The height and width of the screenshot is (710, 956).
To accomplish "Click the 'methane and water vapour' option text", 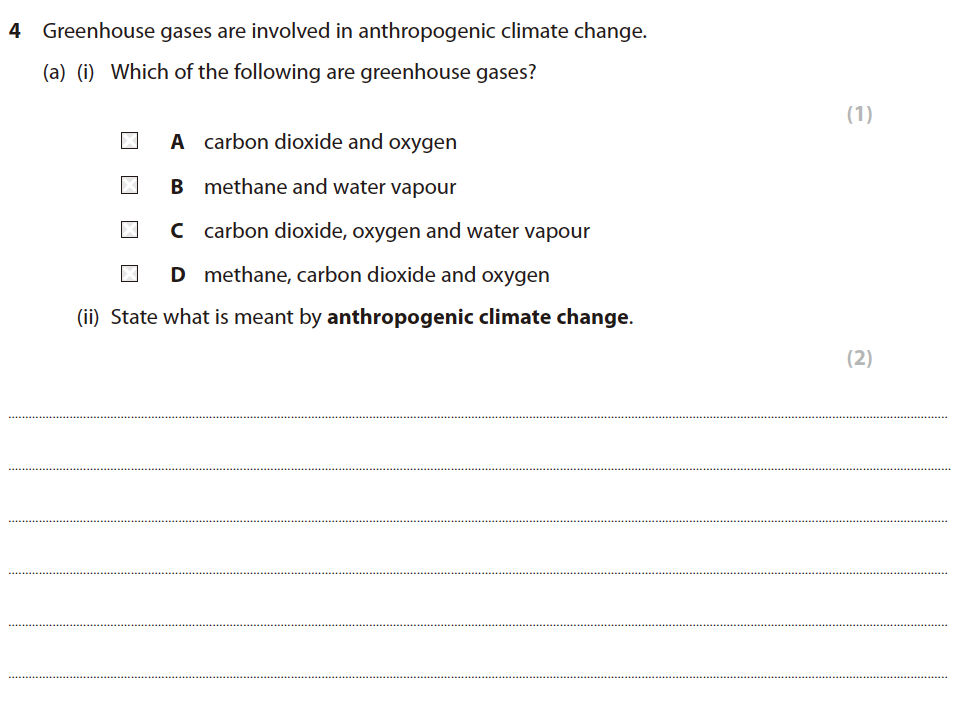I will coord(330,187).
